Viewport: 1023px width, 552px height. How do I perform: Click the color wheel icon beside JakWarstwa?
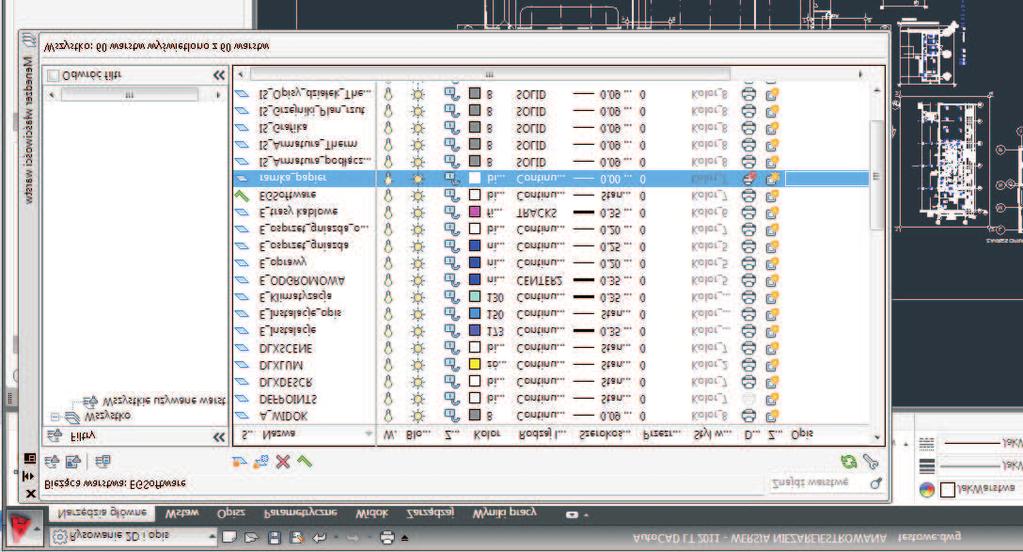[x=926, y=489]
